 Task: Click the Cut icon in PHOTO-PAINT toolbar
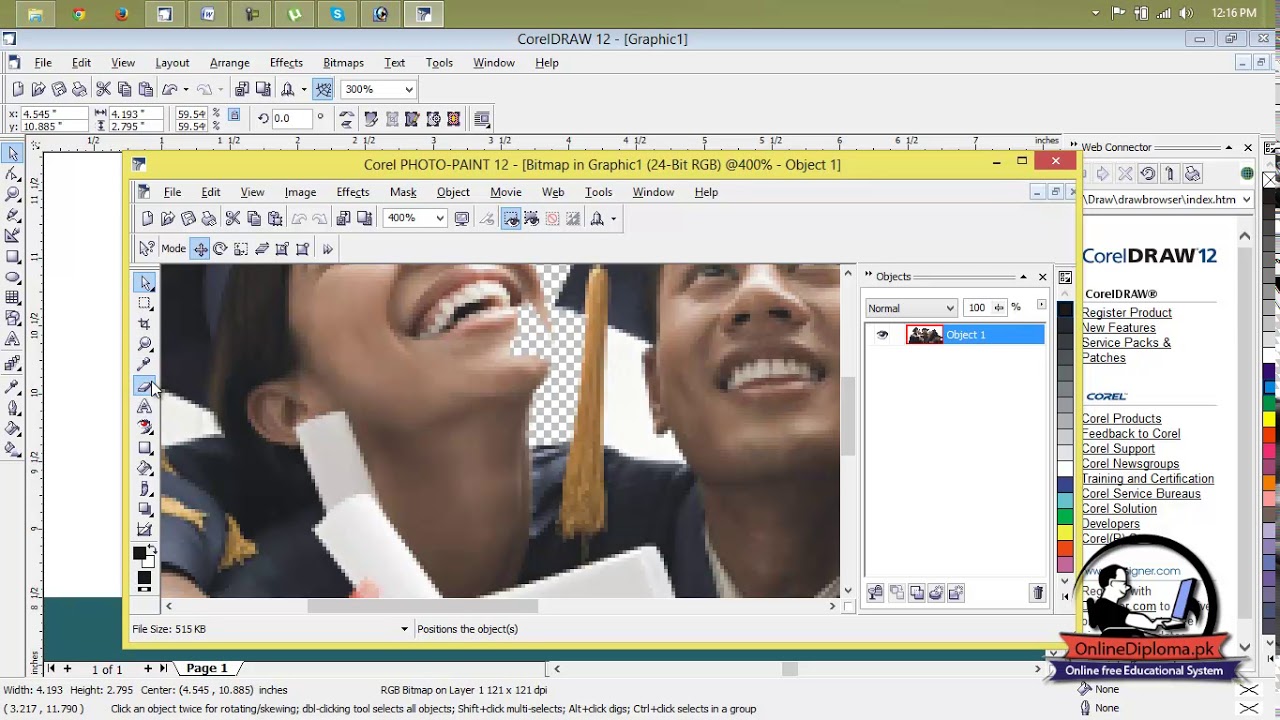pyautogui.click(x=233, y=218)
